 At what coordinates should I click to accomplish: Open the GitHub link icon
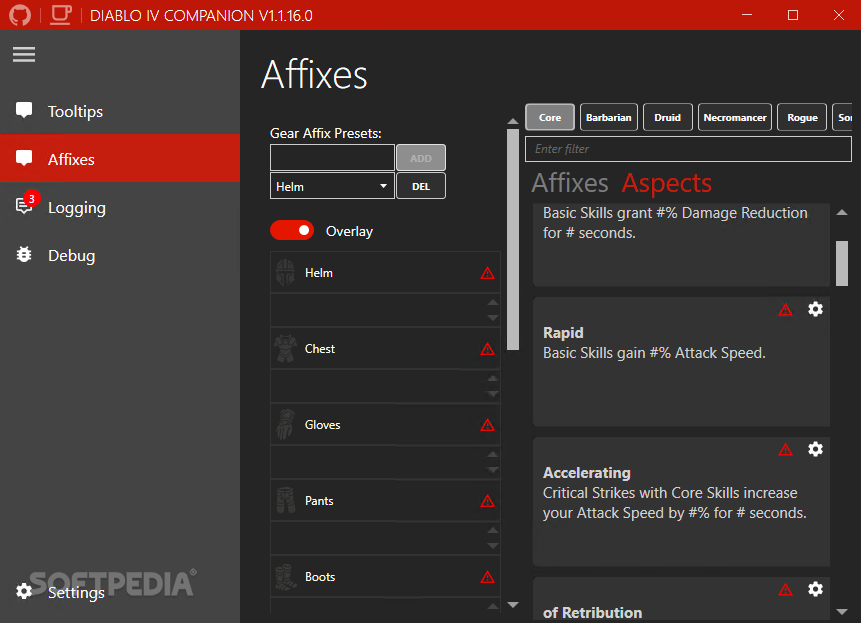[20, 15]
